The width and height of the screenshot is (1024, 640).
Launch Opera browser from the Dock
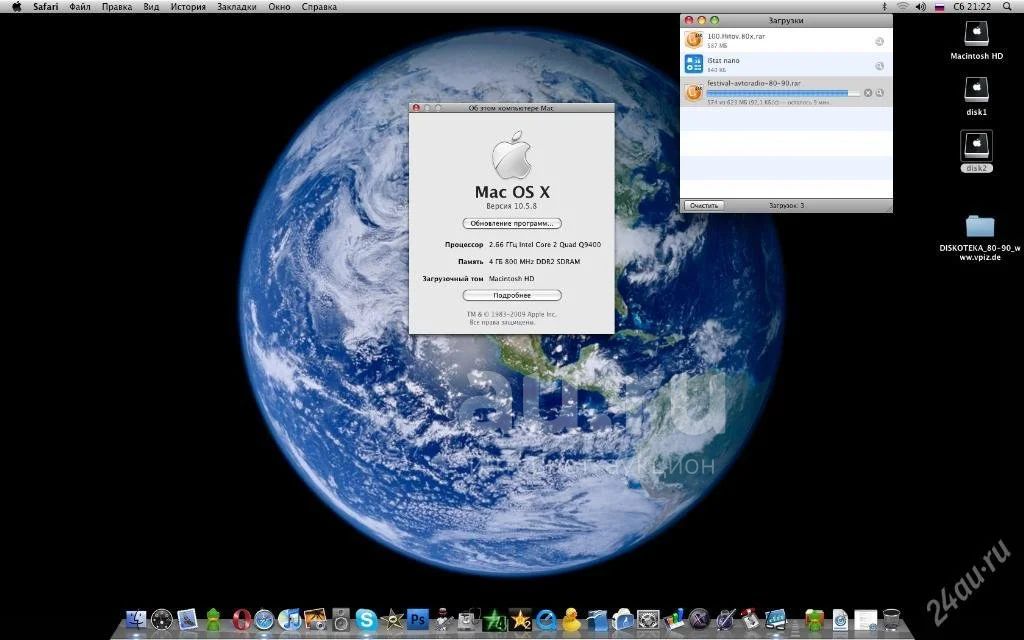coord(241,619)
